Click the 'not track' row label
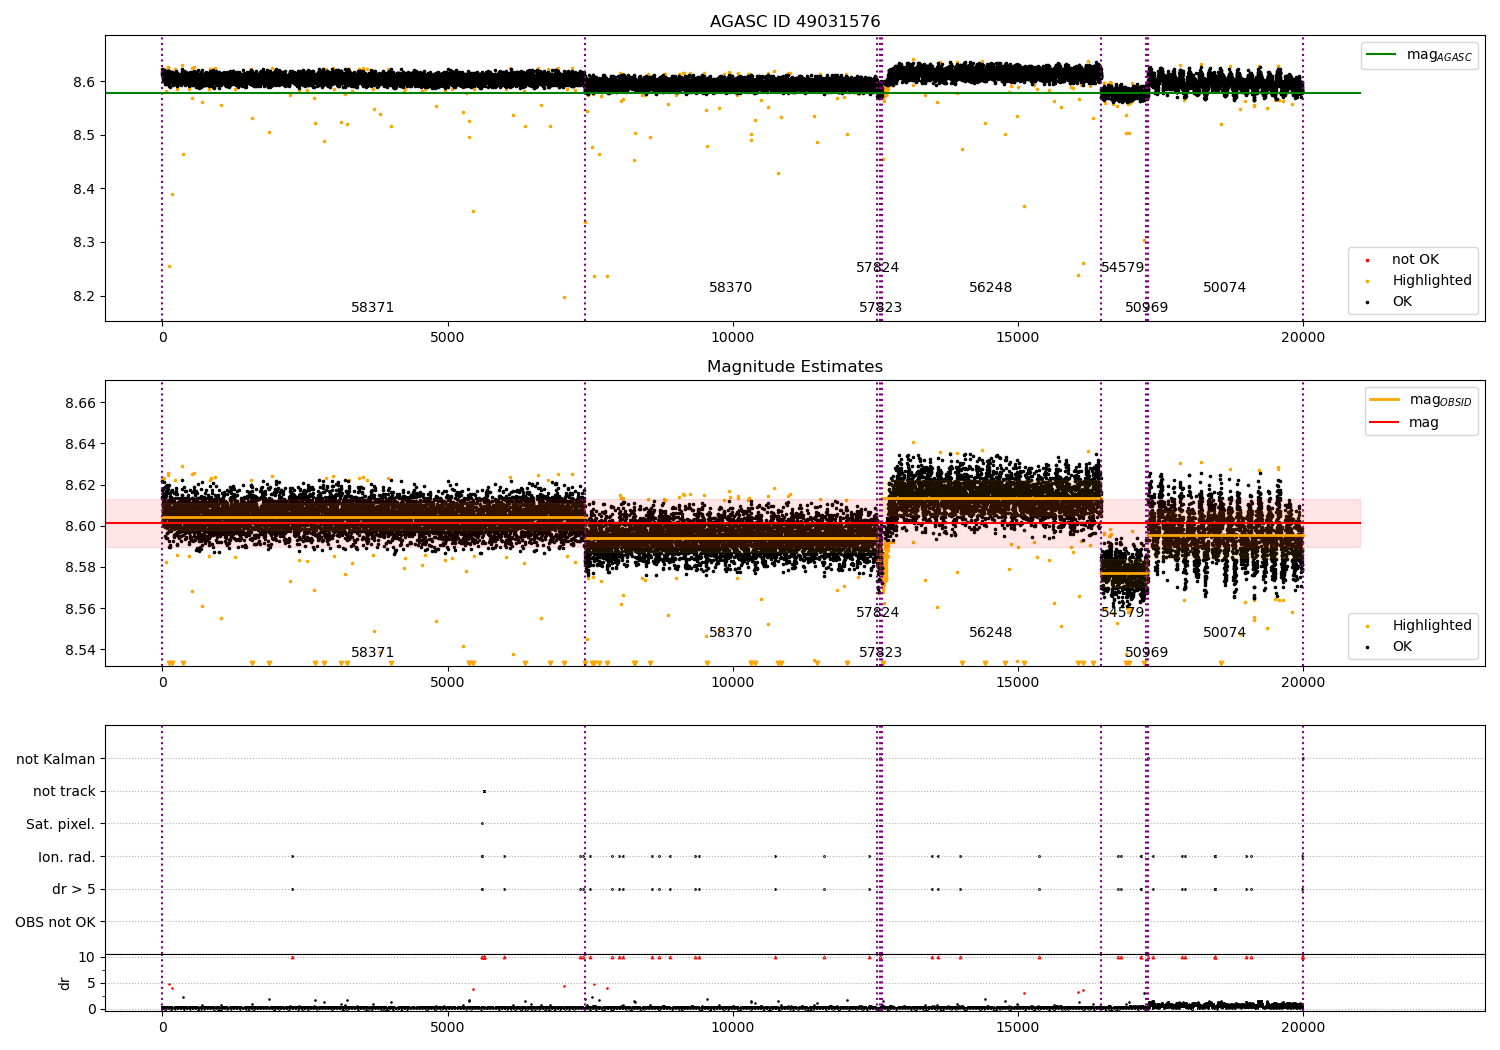1500x1050 pixels. pos(64,792)
